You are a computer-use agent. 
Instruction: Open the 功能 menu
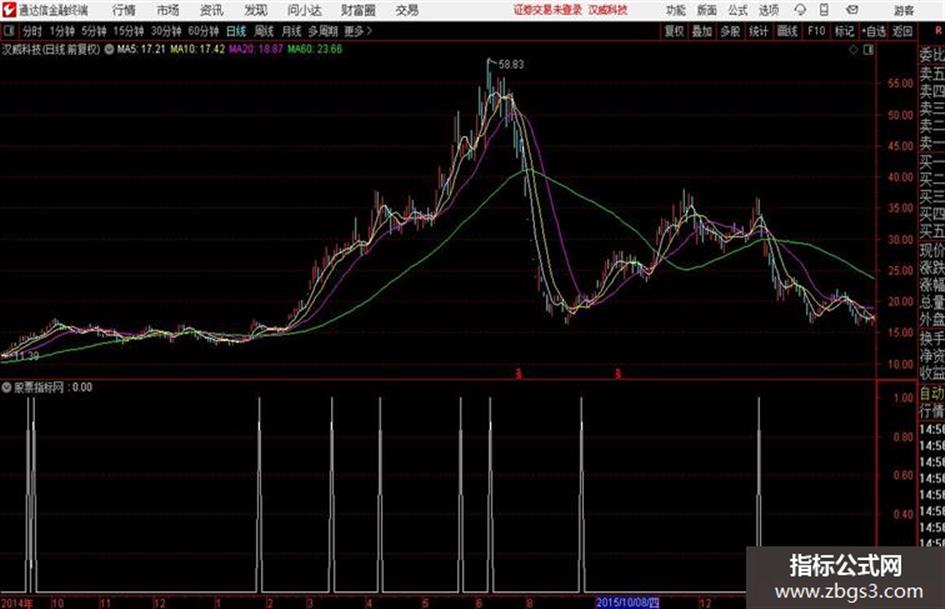click(x=676, y=10)
